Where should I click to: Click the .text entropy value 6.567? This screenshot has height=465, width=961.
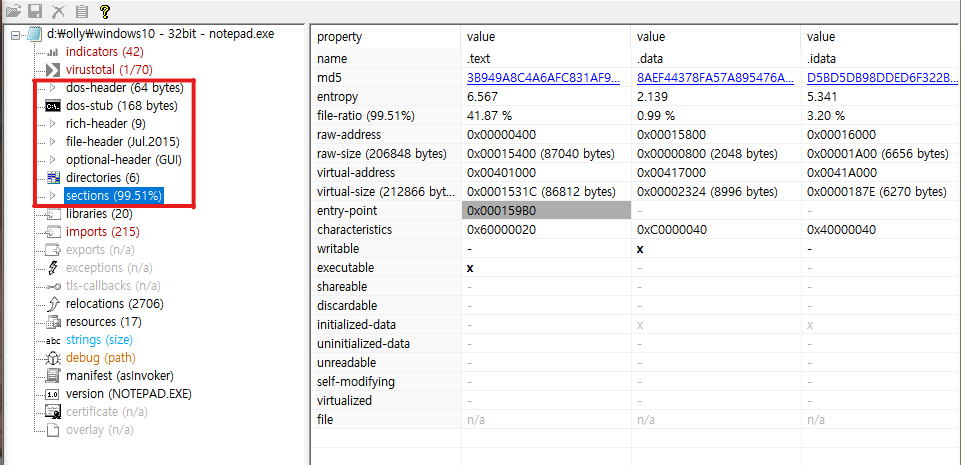pos(482,97)
